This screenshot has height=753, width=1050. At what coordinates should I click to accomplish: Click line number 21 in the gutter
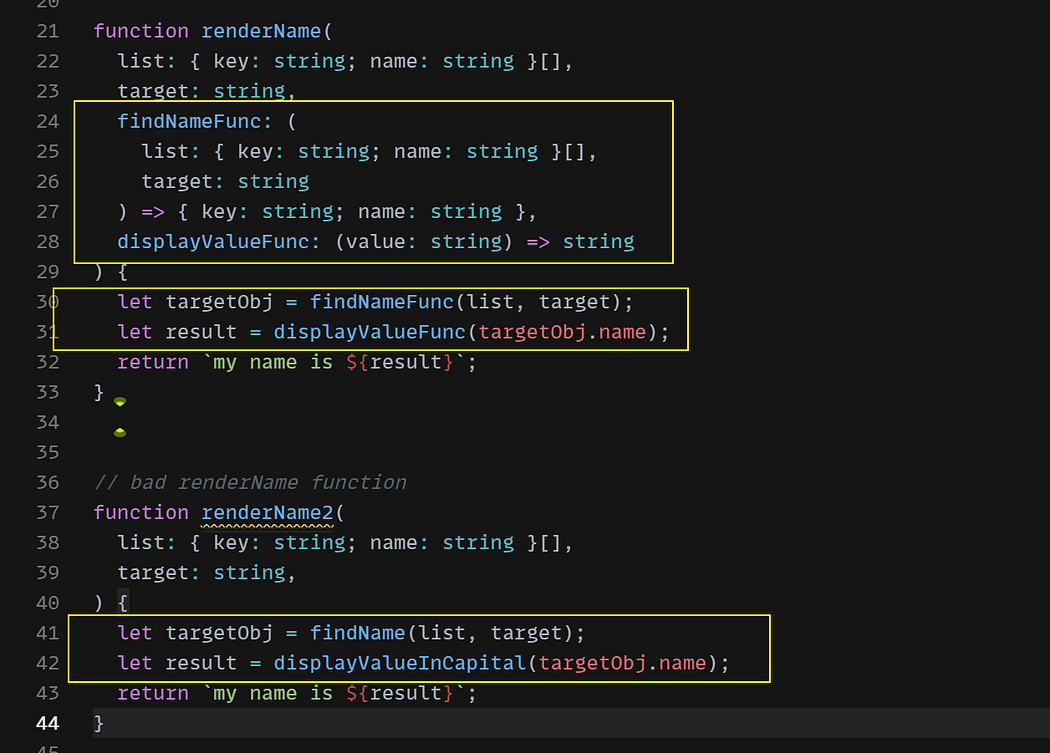click(x=48, y=31)
